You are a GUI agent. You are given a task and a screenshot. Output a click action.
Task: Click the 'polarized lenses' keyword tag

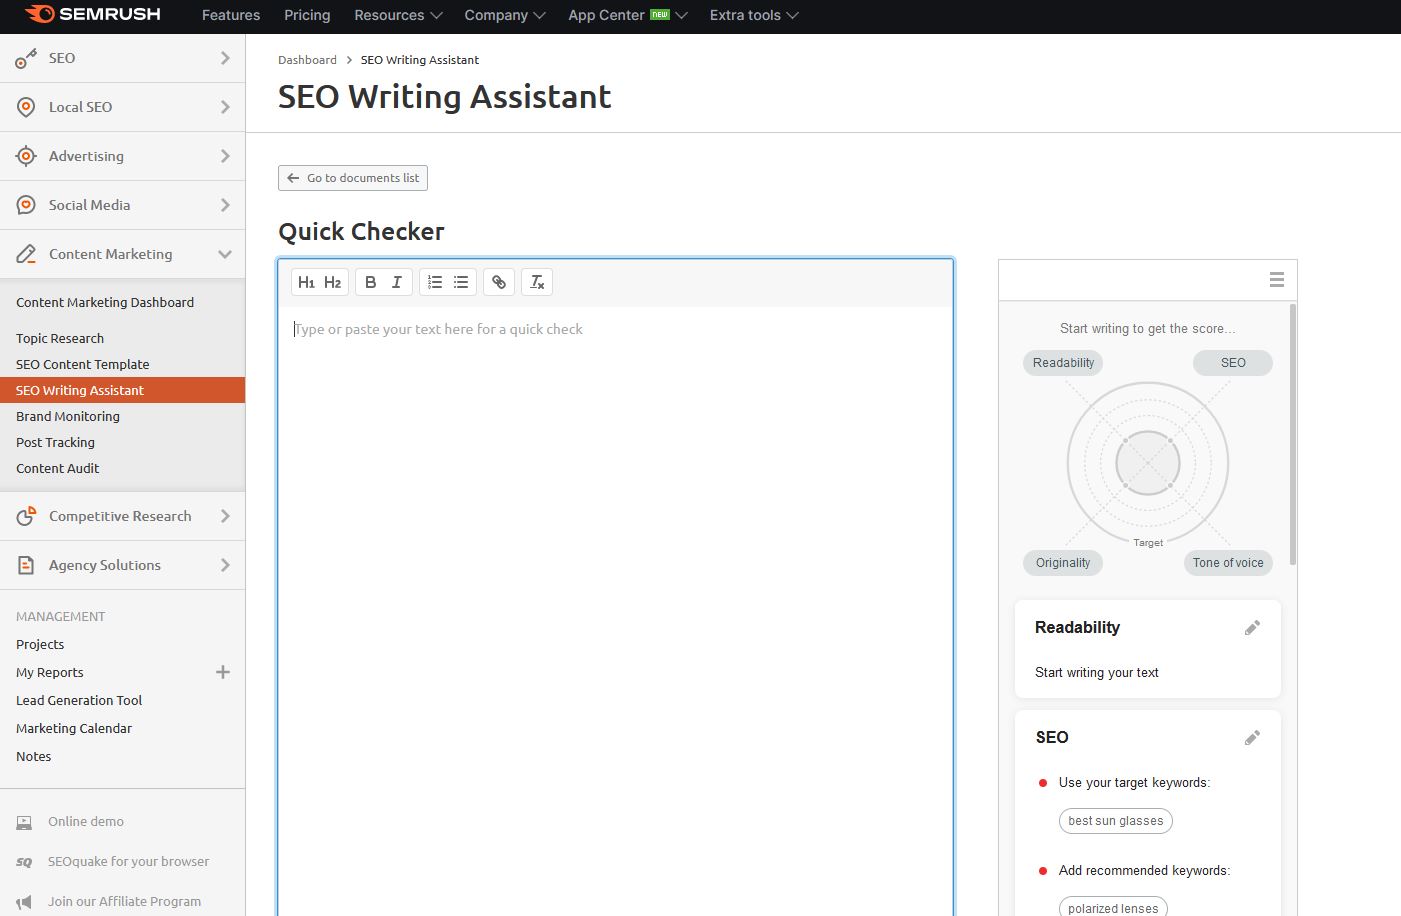point(1113,907)
